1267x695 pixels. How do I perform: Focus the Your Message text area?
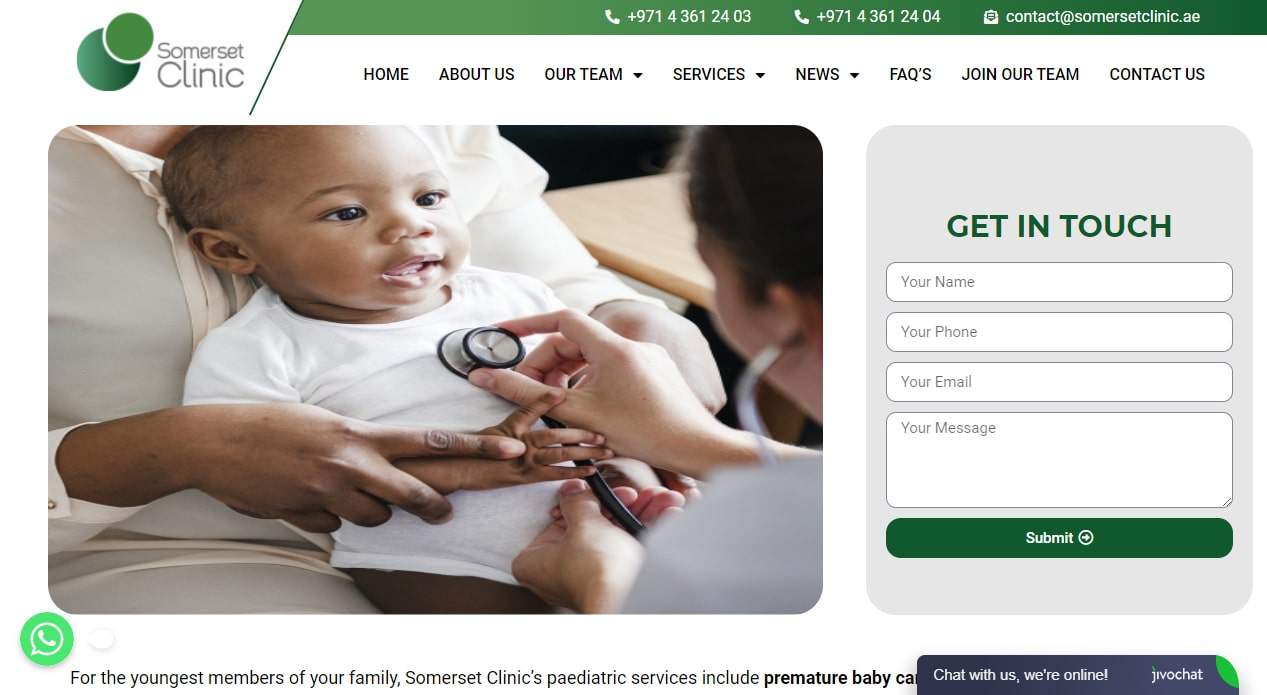click(1059, 460)
